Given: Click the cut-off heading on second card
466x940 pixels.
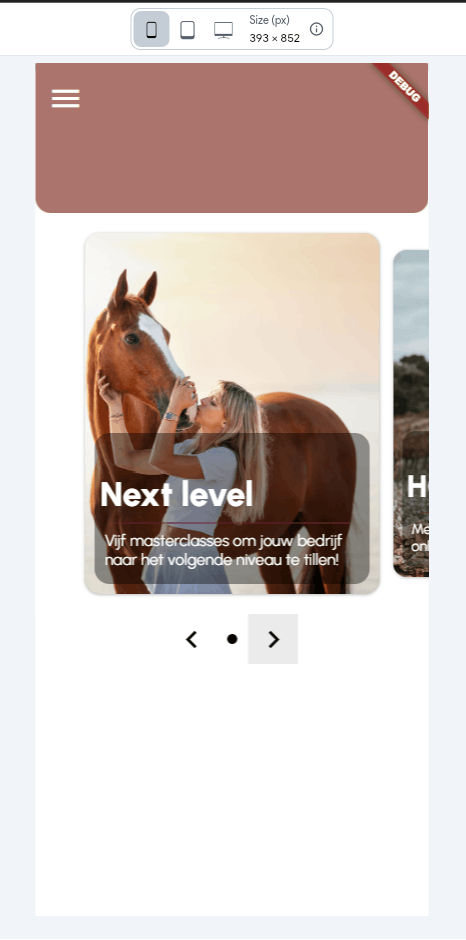Looking at the screenshot, I should click(x=417, y=486).
